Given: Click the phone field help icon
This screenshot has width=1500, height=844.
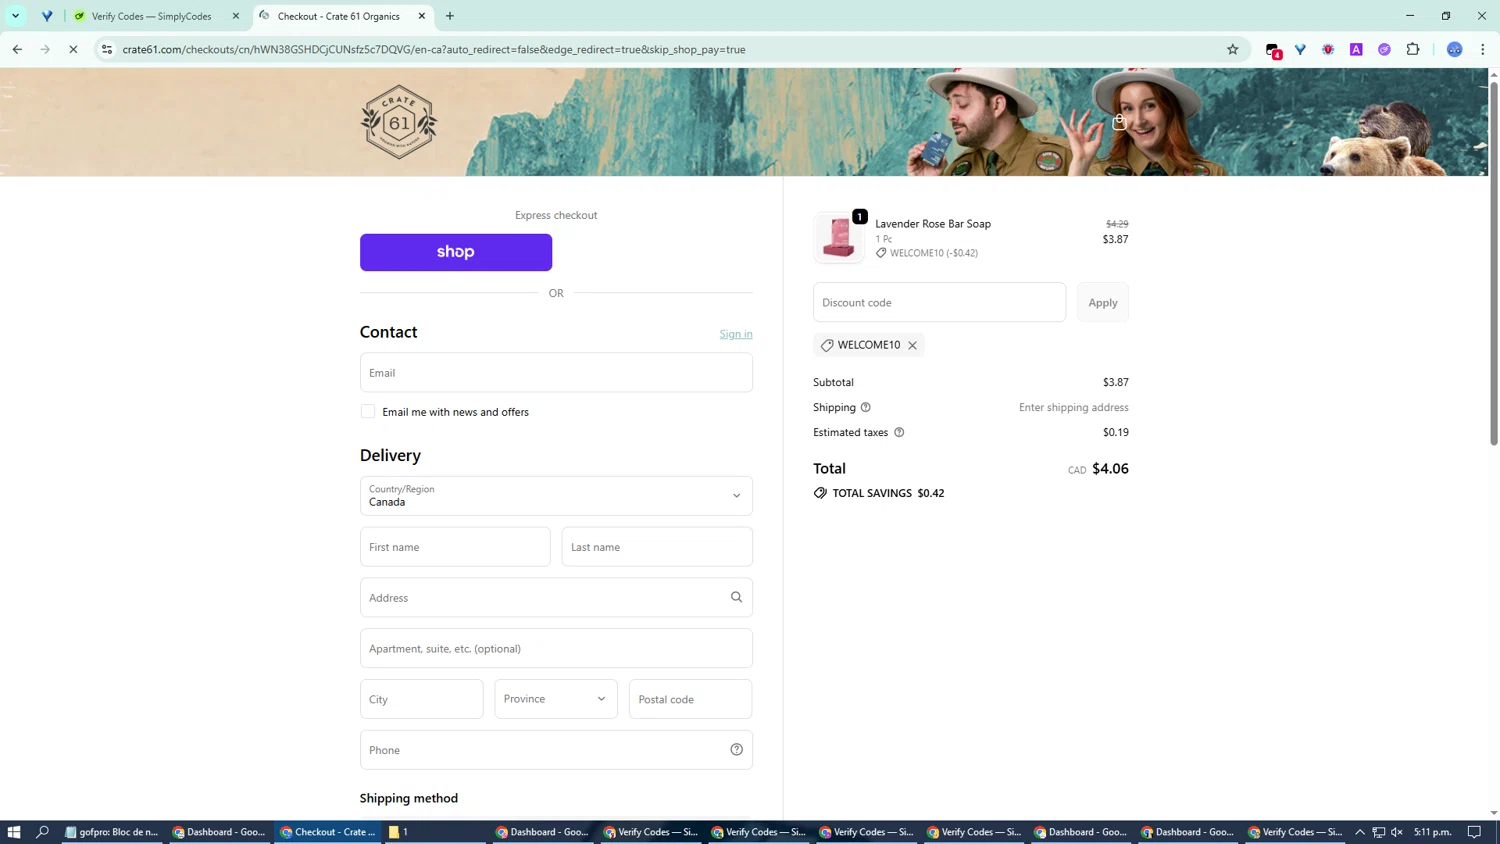Looking at the screenshot, I should tap(737, 750).
